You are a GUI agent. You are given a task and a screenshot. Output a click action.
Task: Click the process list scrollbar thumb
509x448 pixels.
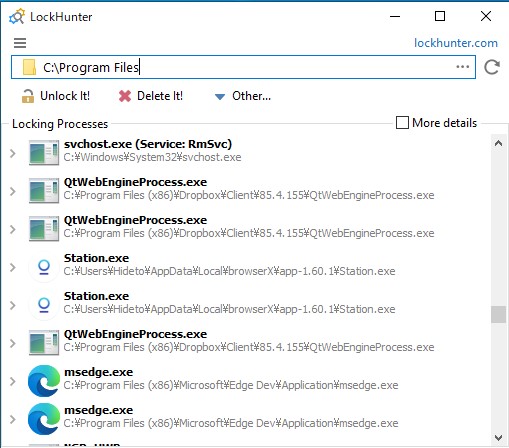498,314
